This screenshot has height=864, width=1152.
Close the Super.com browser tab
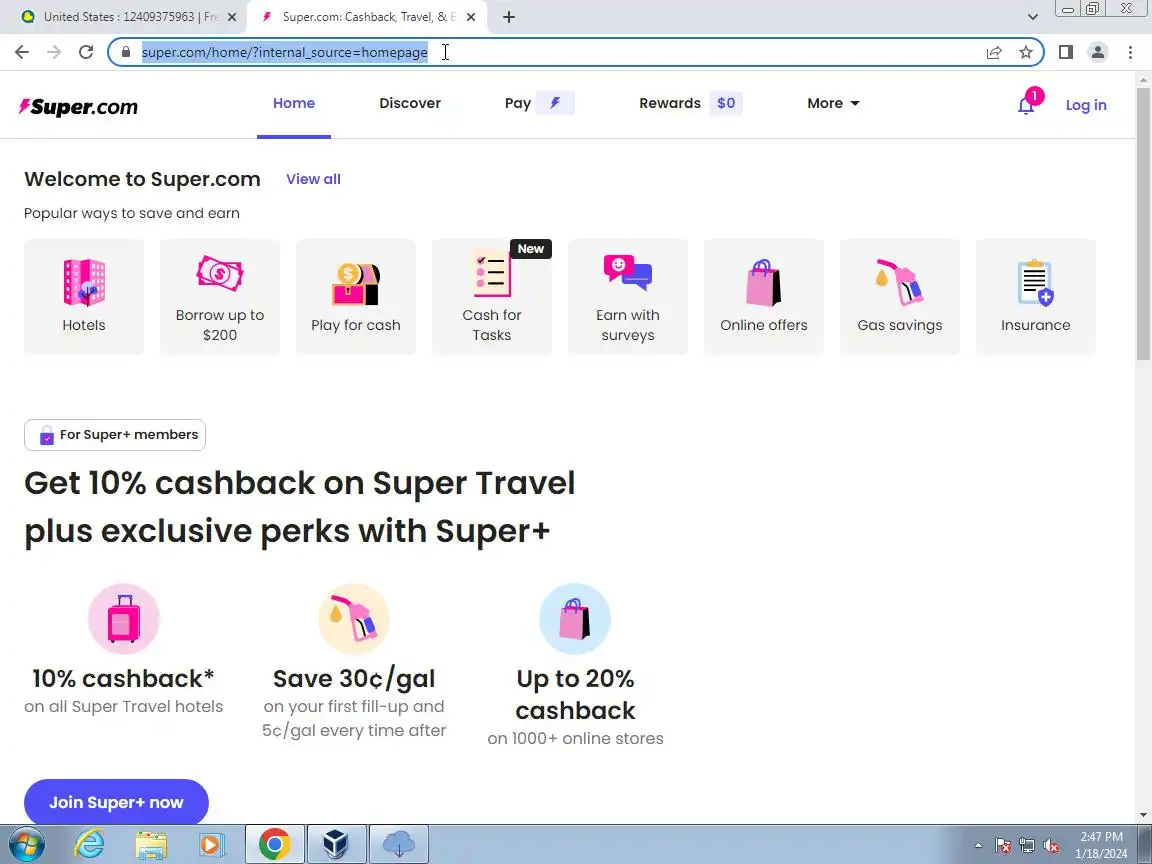(471, 17)
